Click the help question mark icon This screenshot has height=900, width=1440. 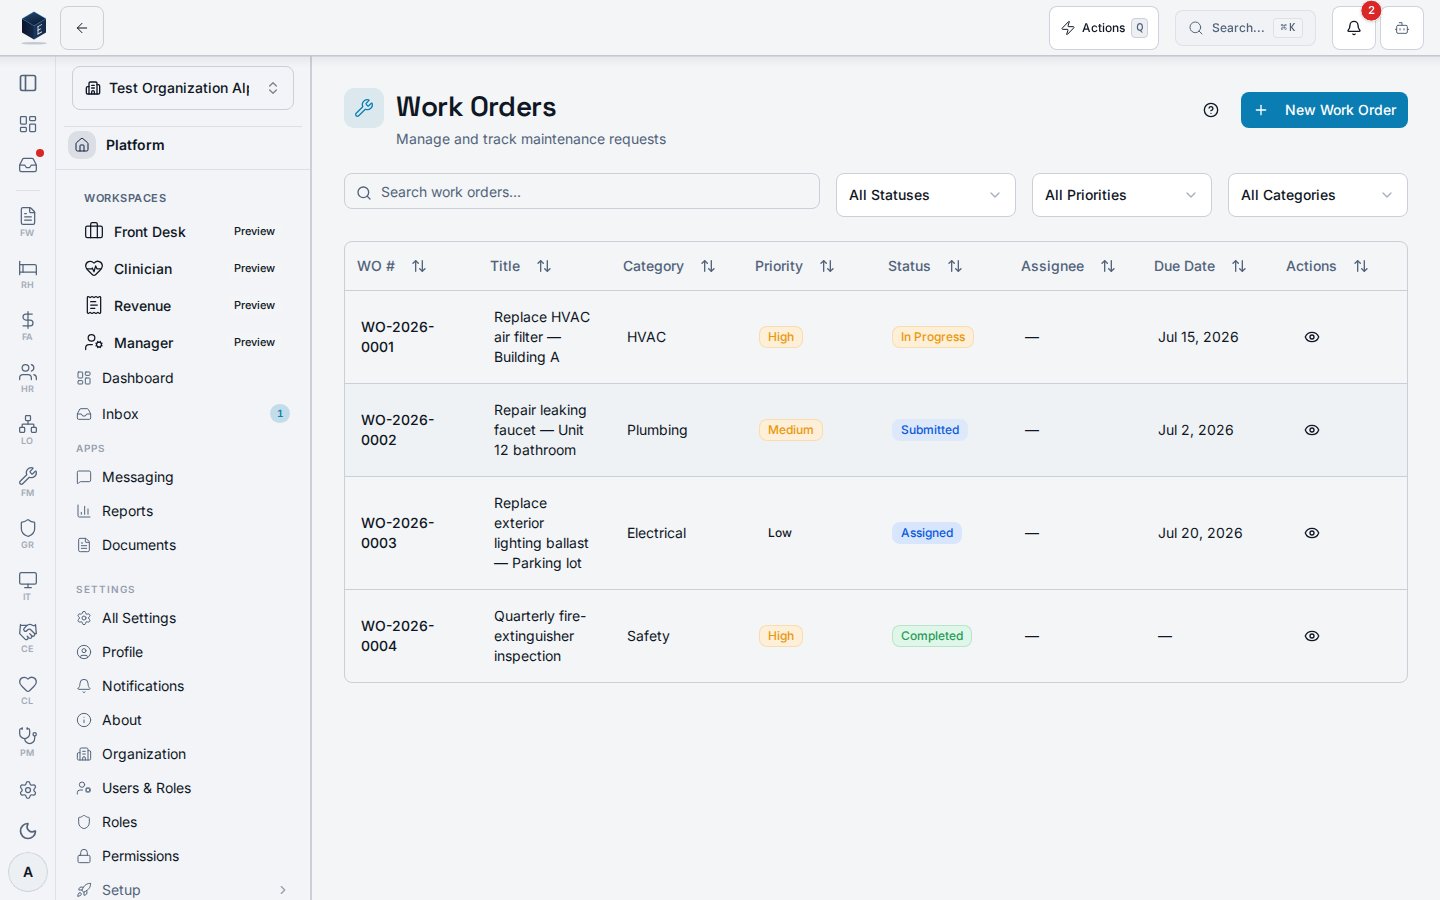[1211, 110]
